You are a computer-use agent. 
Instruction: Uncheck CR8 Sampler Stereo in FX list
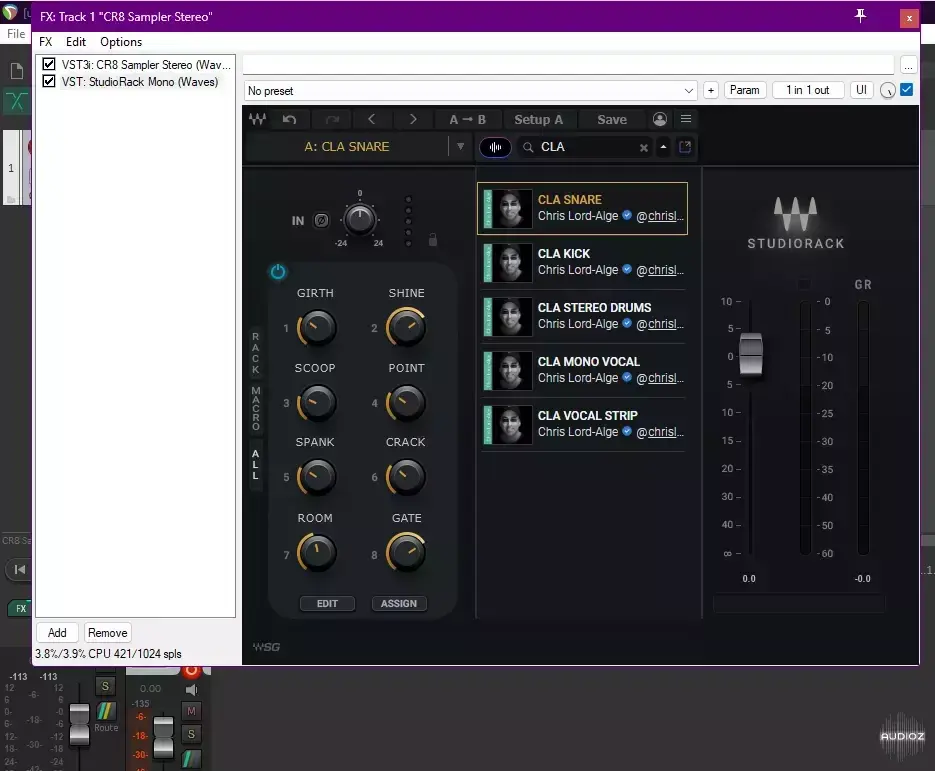[x=49, y=64]
